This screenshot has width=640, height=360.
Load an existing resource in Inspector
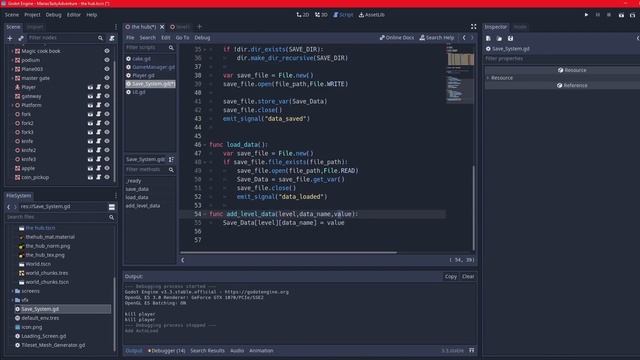tap(499, 38)
